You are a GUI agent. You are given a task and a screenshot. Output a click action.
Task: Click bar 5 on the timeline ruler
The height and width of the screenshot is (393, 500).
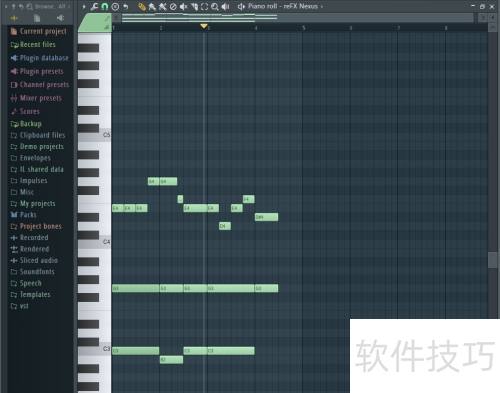pos(304,28)
